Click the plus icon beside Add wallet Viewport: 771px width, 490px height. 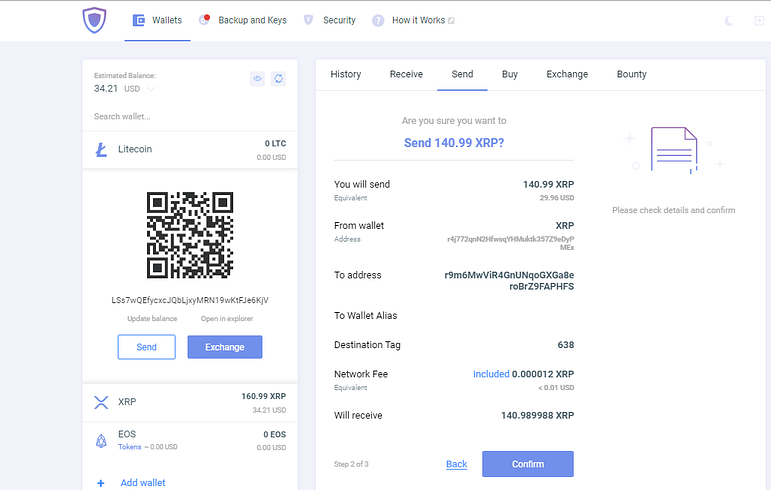[x=101, y=483]
